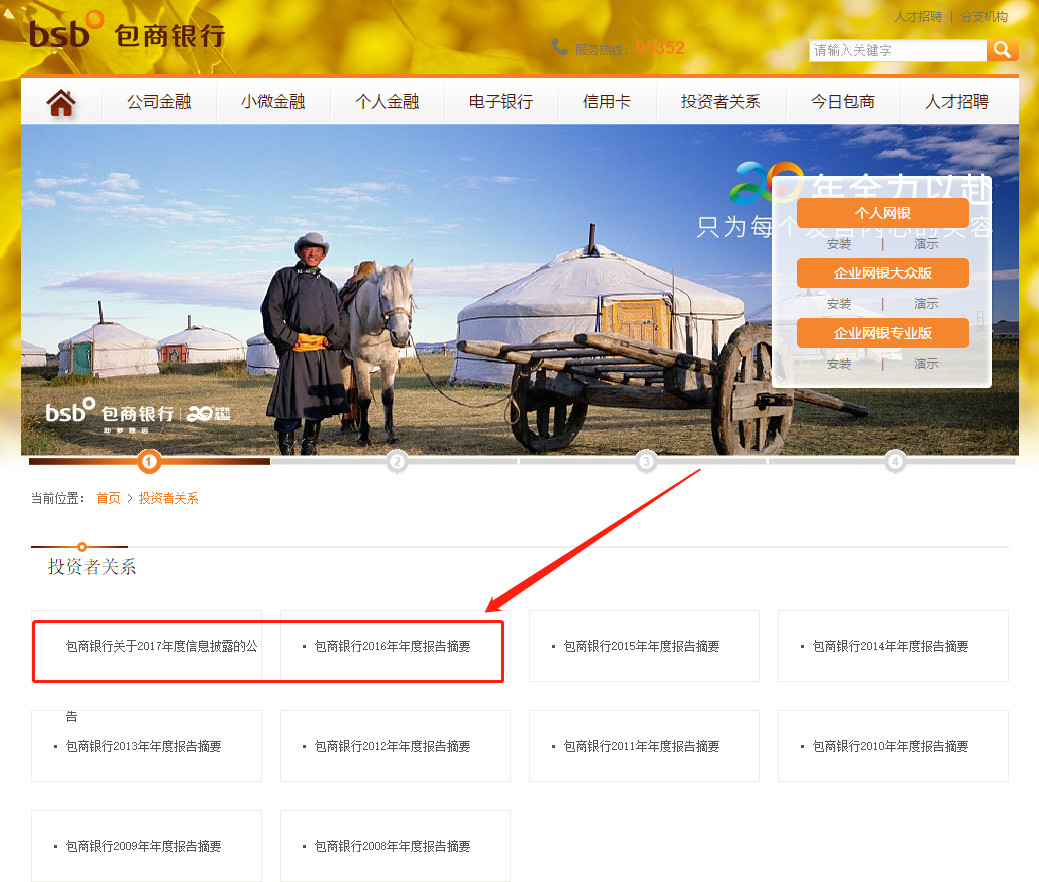Click the bsb 包商银行 logo

pyautogui.click(x=126, y=33)
